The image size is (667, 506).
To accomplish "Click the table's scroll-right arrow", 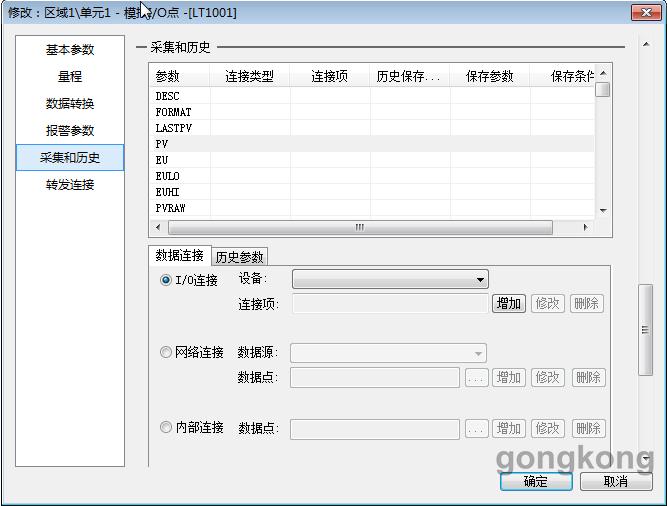I will pyautogui.click(x=585, y=227).
